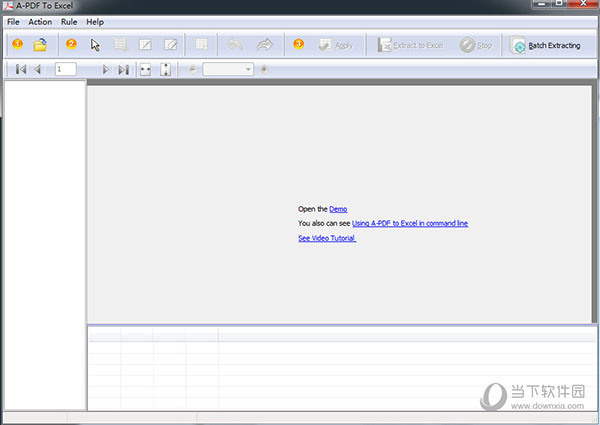The height and width of the screenshot is (425, 600).
Task: Click the table layout icon after separator
Action: (x=201, y=44)
